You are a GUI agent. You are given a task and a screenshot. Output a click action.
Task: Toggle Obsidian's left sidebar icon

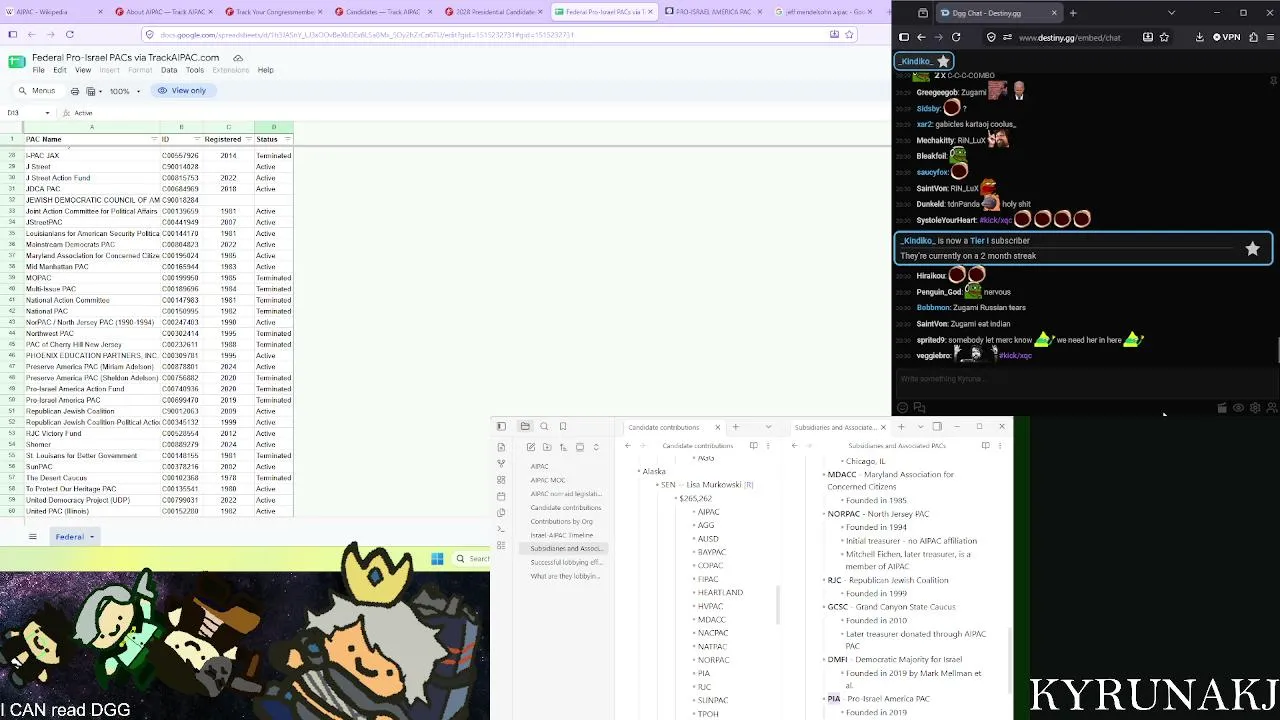pyautogui.click(x=501, y=427)
